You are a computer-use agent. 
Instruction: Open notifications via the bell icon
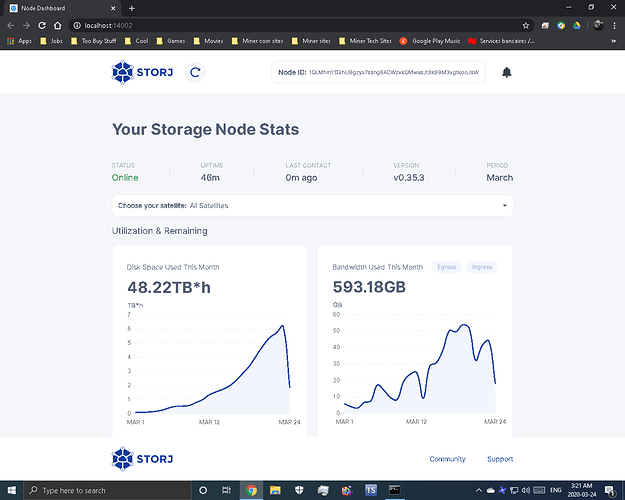coord(507,72)
